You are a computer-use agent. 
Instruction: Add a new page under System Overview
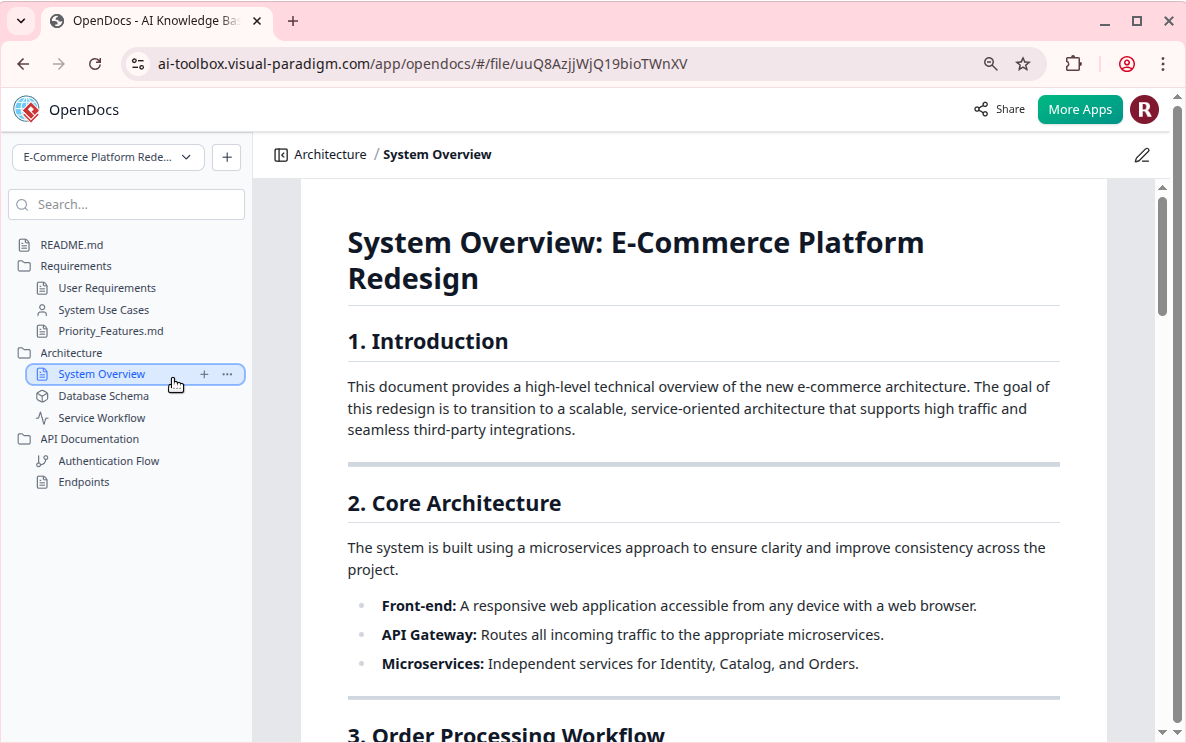click(204, 373)
